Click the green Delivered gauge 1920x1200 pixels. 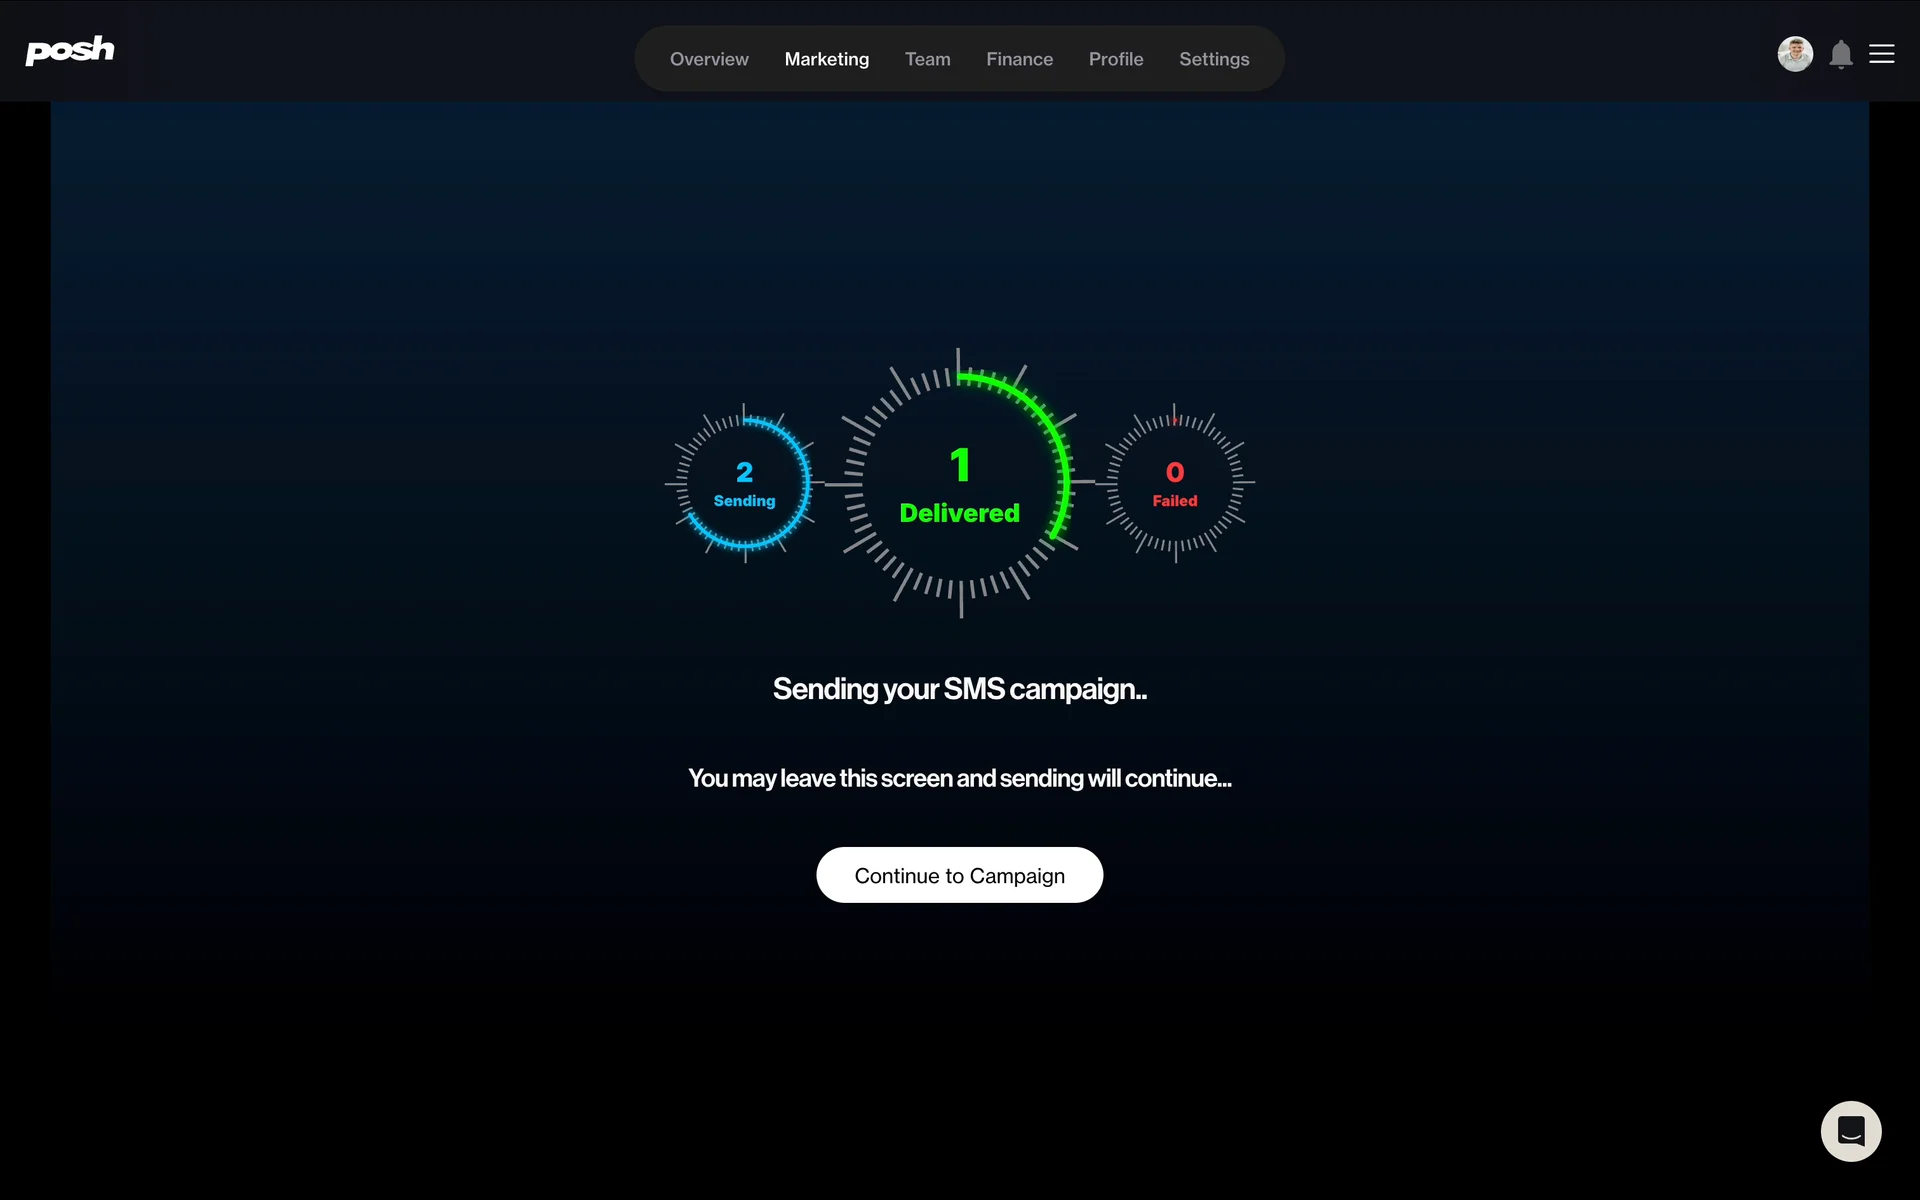click(960, 483)
